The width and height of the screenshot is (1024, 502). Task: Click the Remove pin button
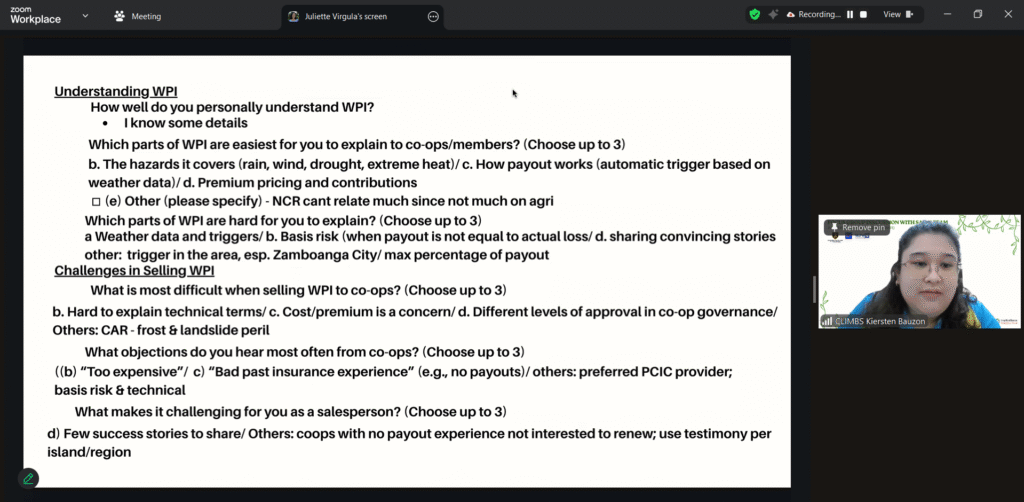click(x=856, y=228)
